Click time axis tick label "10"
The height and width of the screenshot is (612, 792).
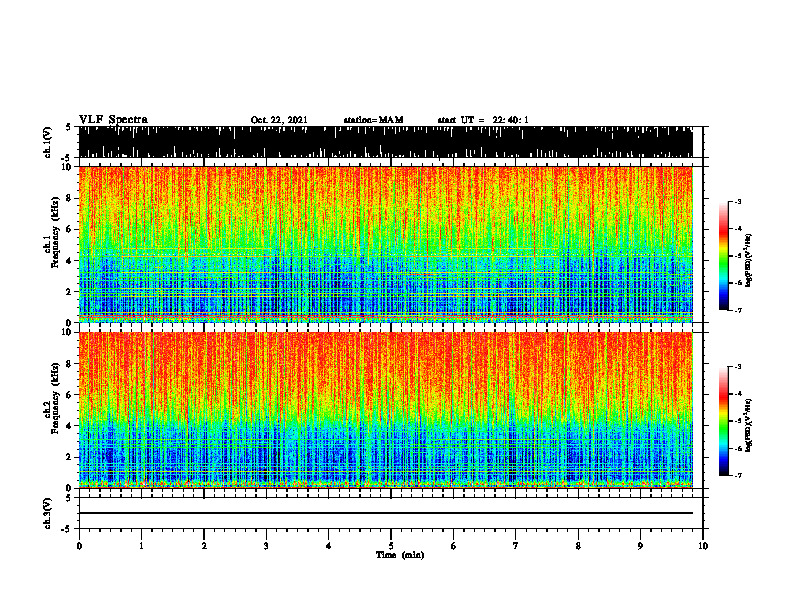click(703, 546)
